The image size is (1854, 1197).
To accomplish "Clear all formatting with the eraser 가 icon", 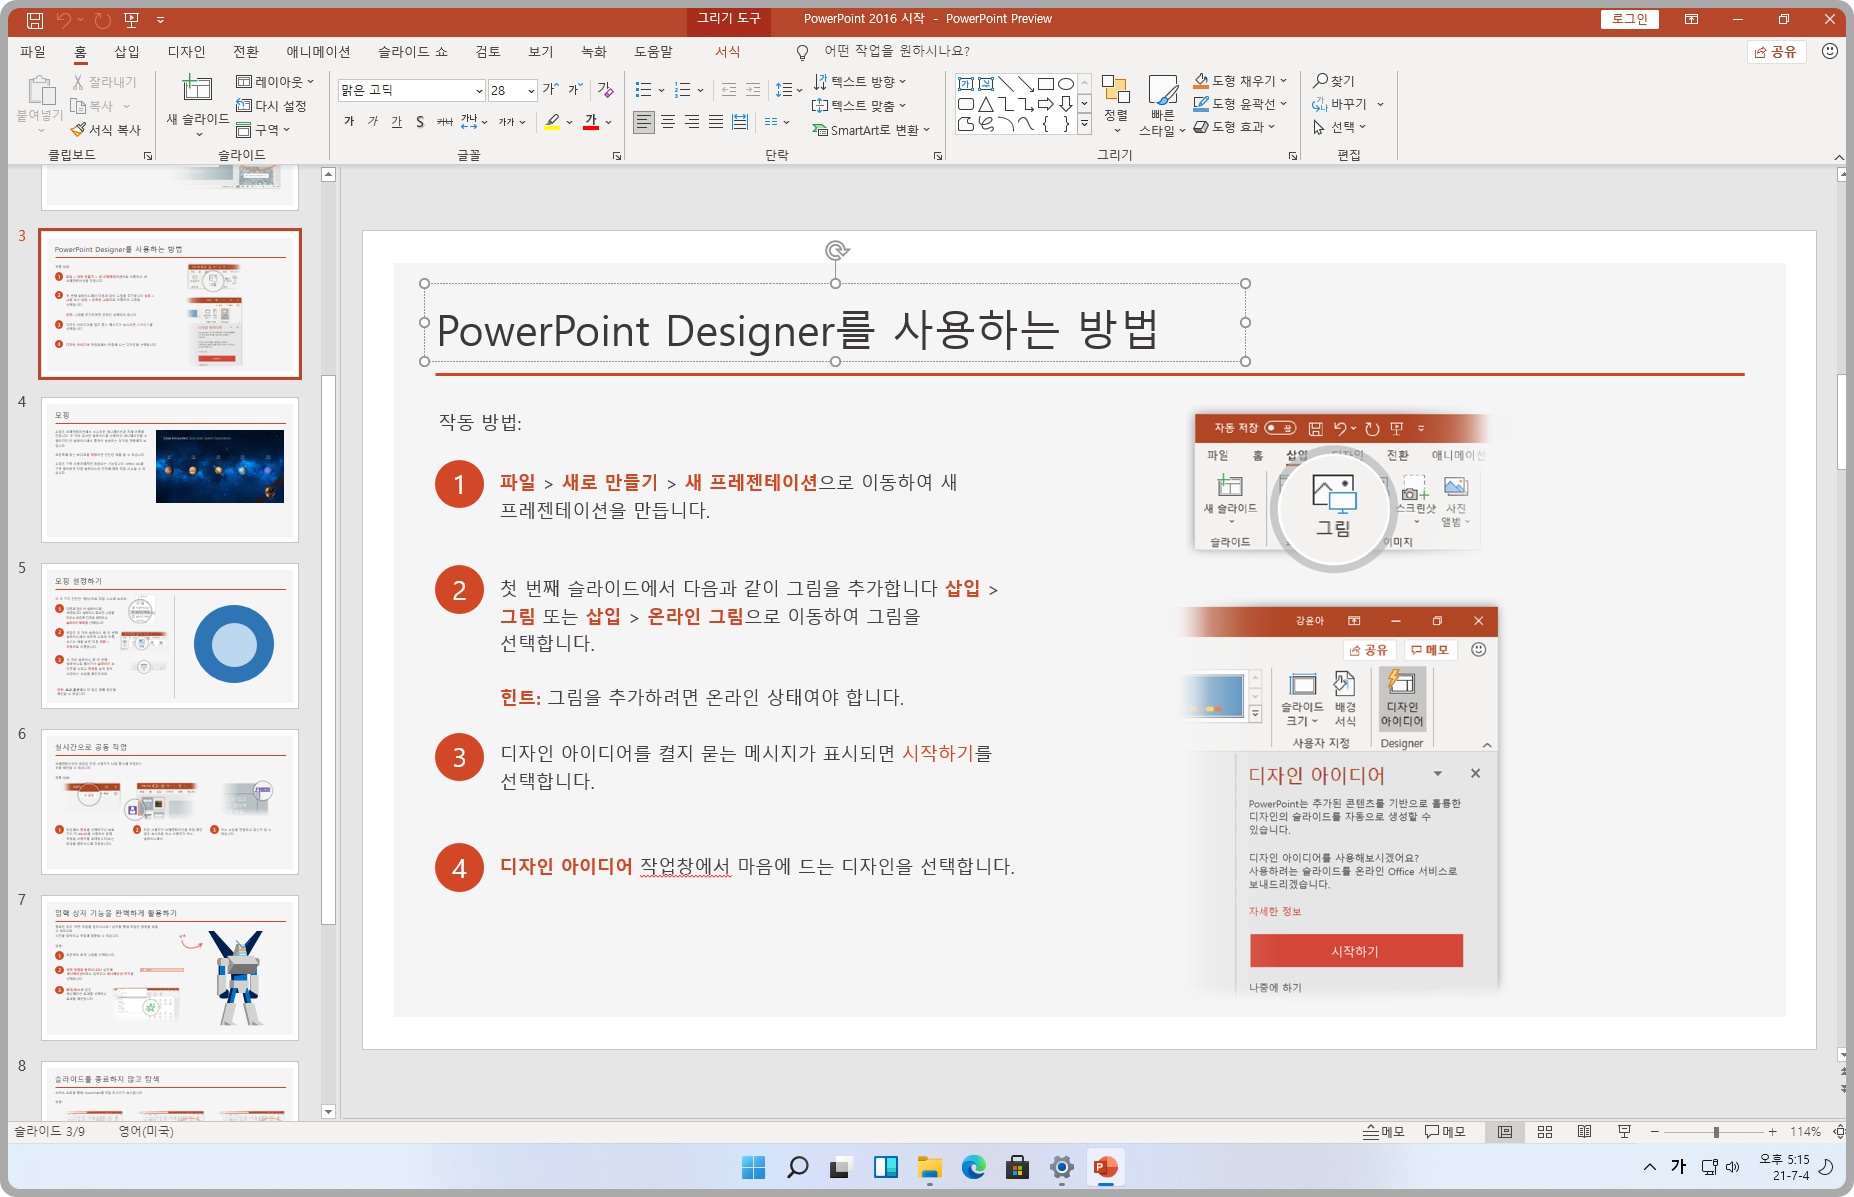I will tap(606, 90).
